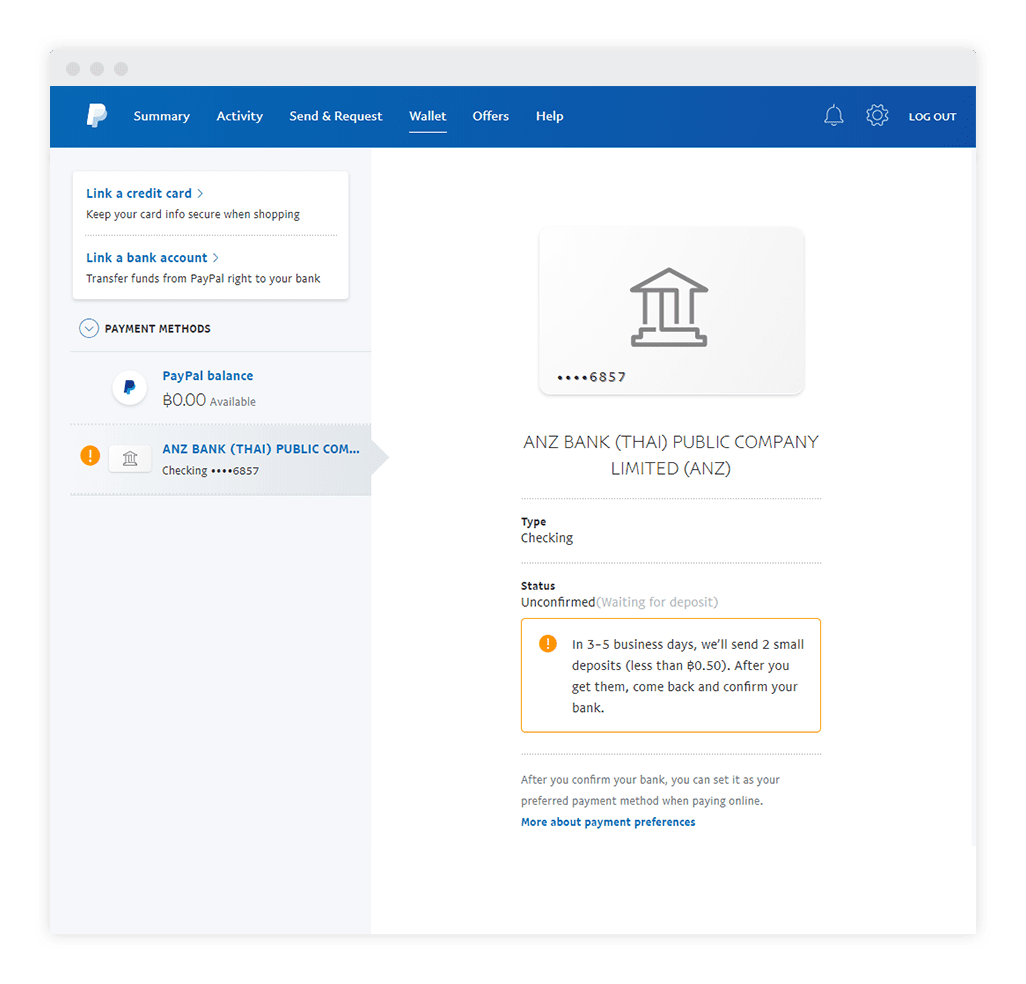Open More about payment preferences

pos(608,821)
